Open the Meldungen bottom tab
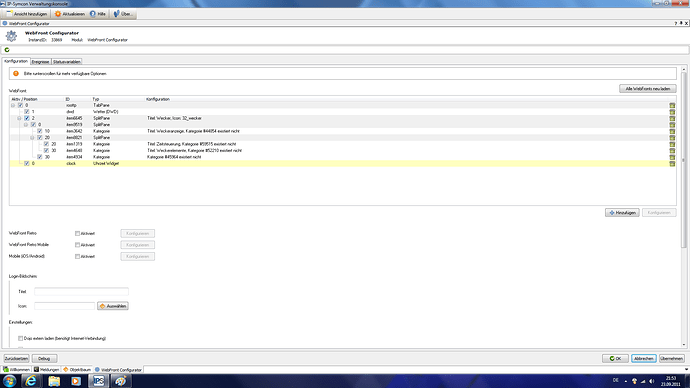The height and width of the screenshot is (388, 690). (x=47, y=370)
